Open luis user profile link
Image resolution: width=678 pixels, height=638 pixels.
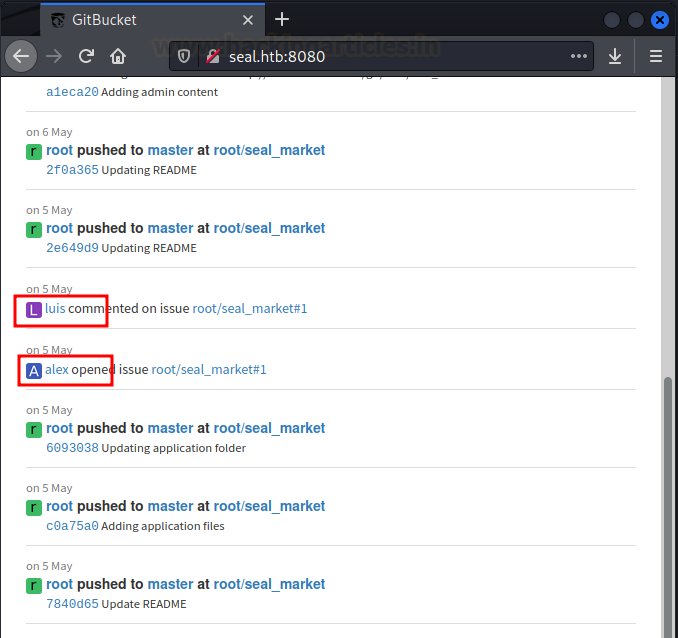point(55,308)
